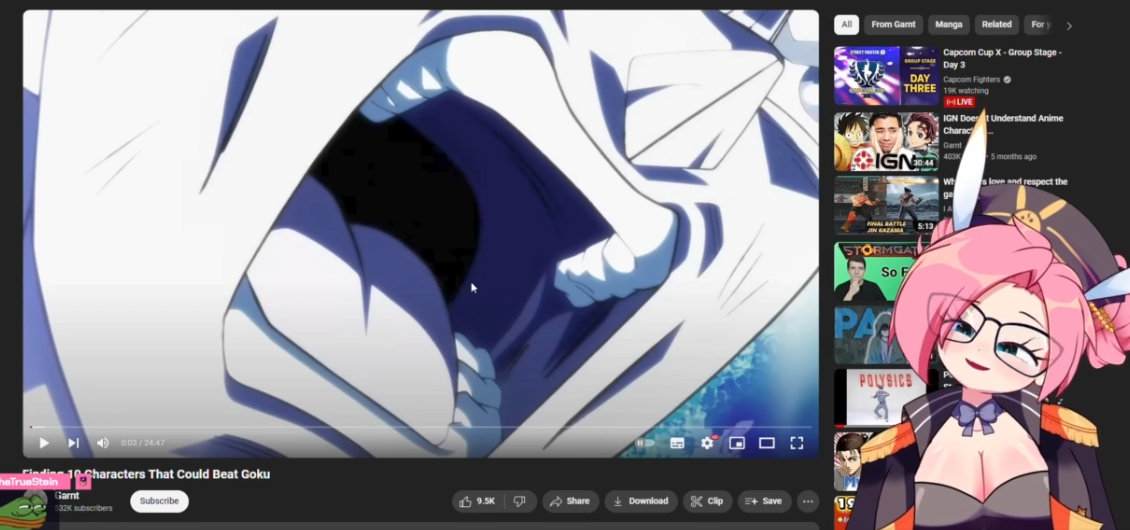Click the video title about beating Goku
The width and height of the screenshot is (1130, 530).
(146, 474)
